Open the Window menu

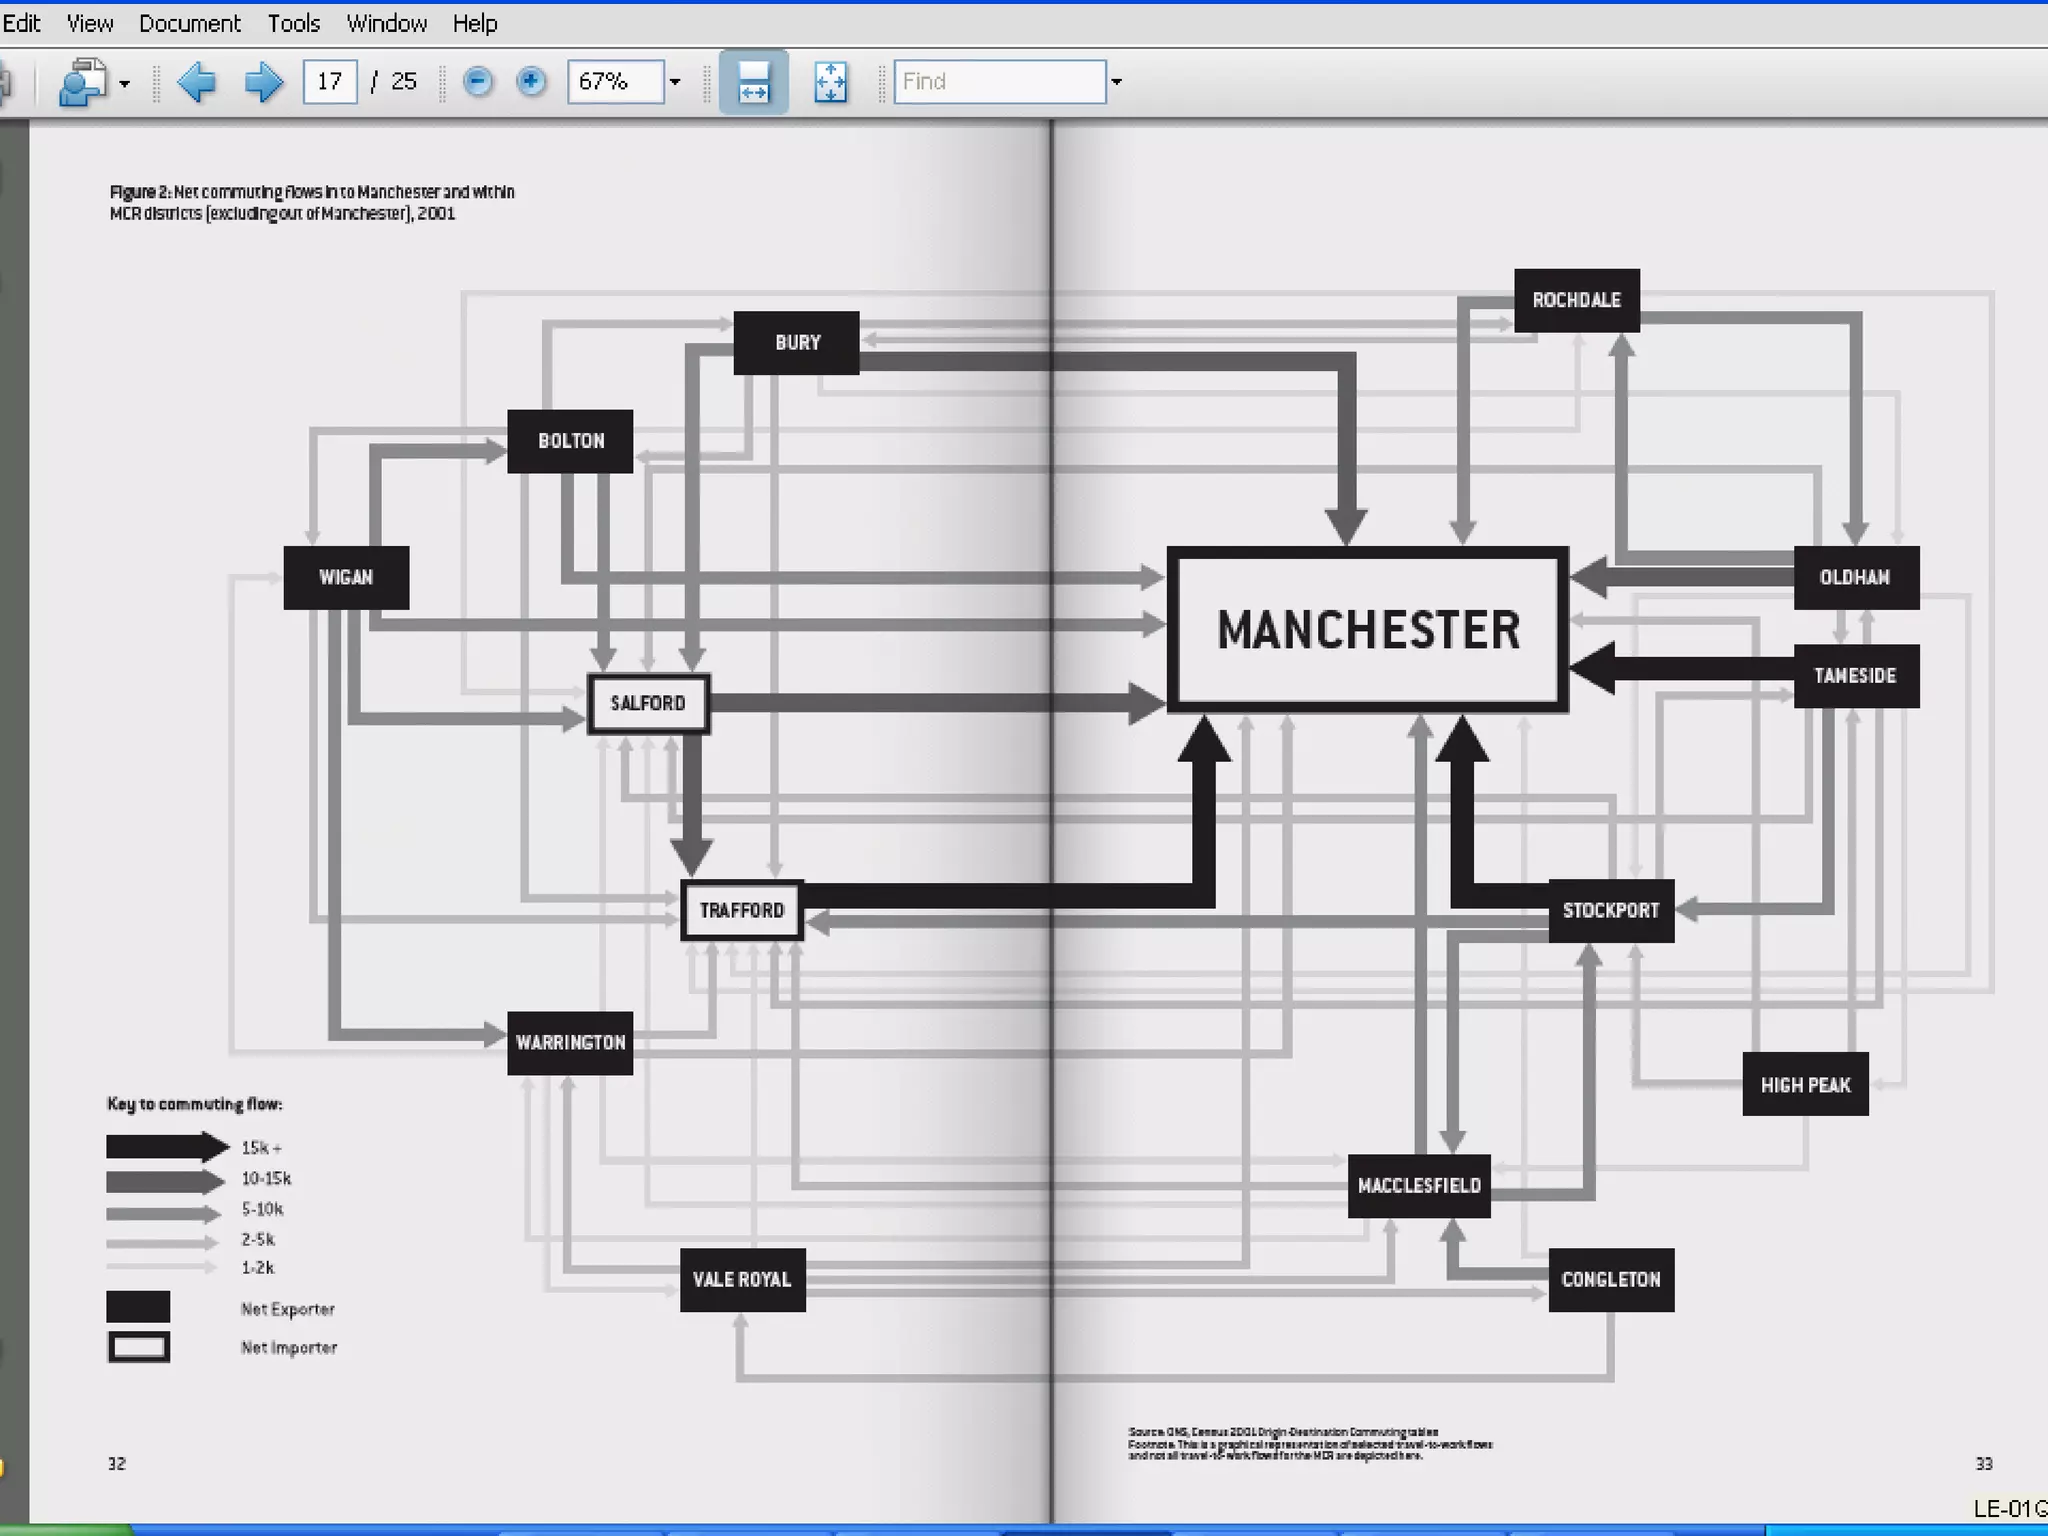tap(386, 23)
